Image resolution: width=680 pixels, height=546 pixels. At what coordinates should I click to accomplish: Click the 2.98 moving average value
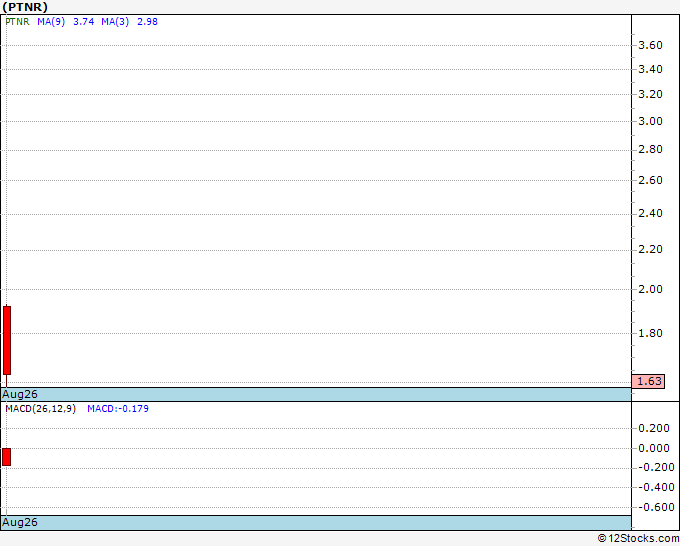coord(147,22)
